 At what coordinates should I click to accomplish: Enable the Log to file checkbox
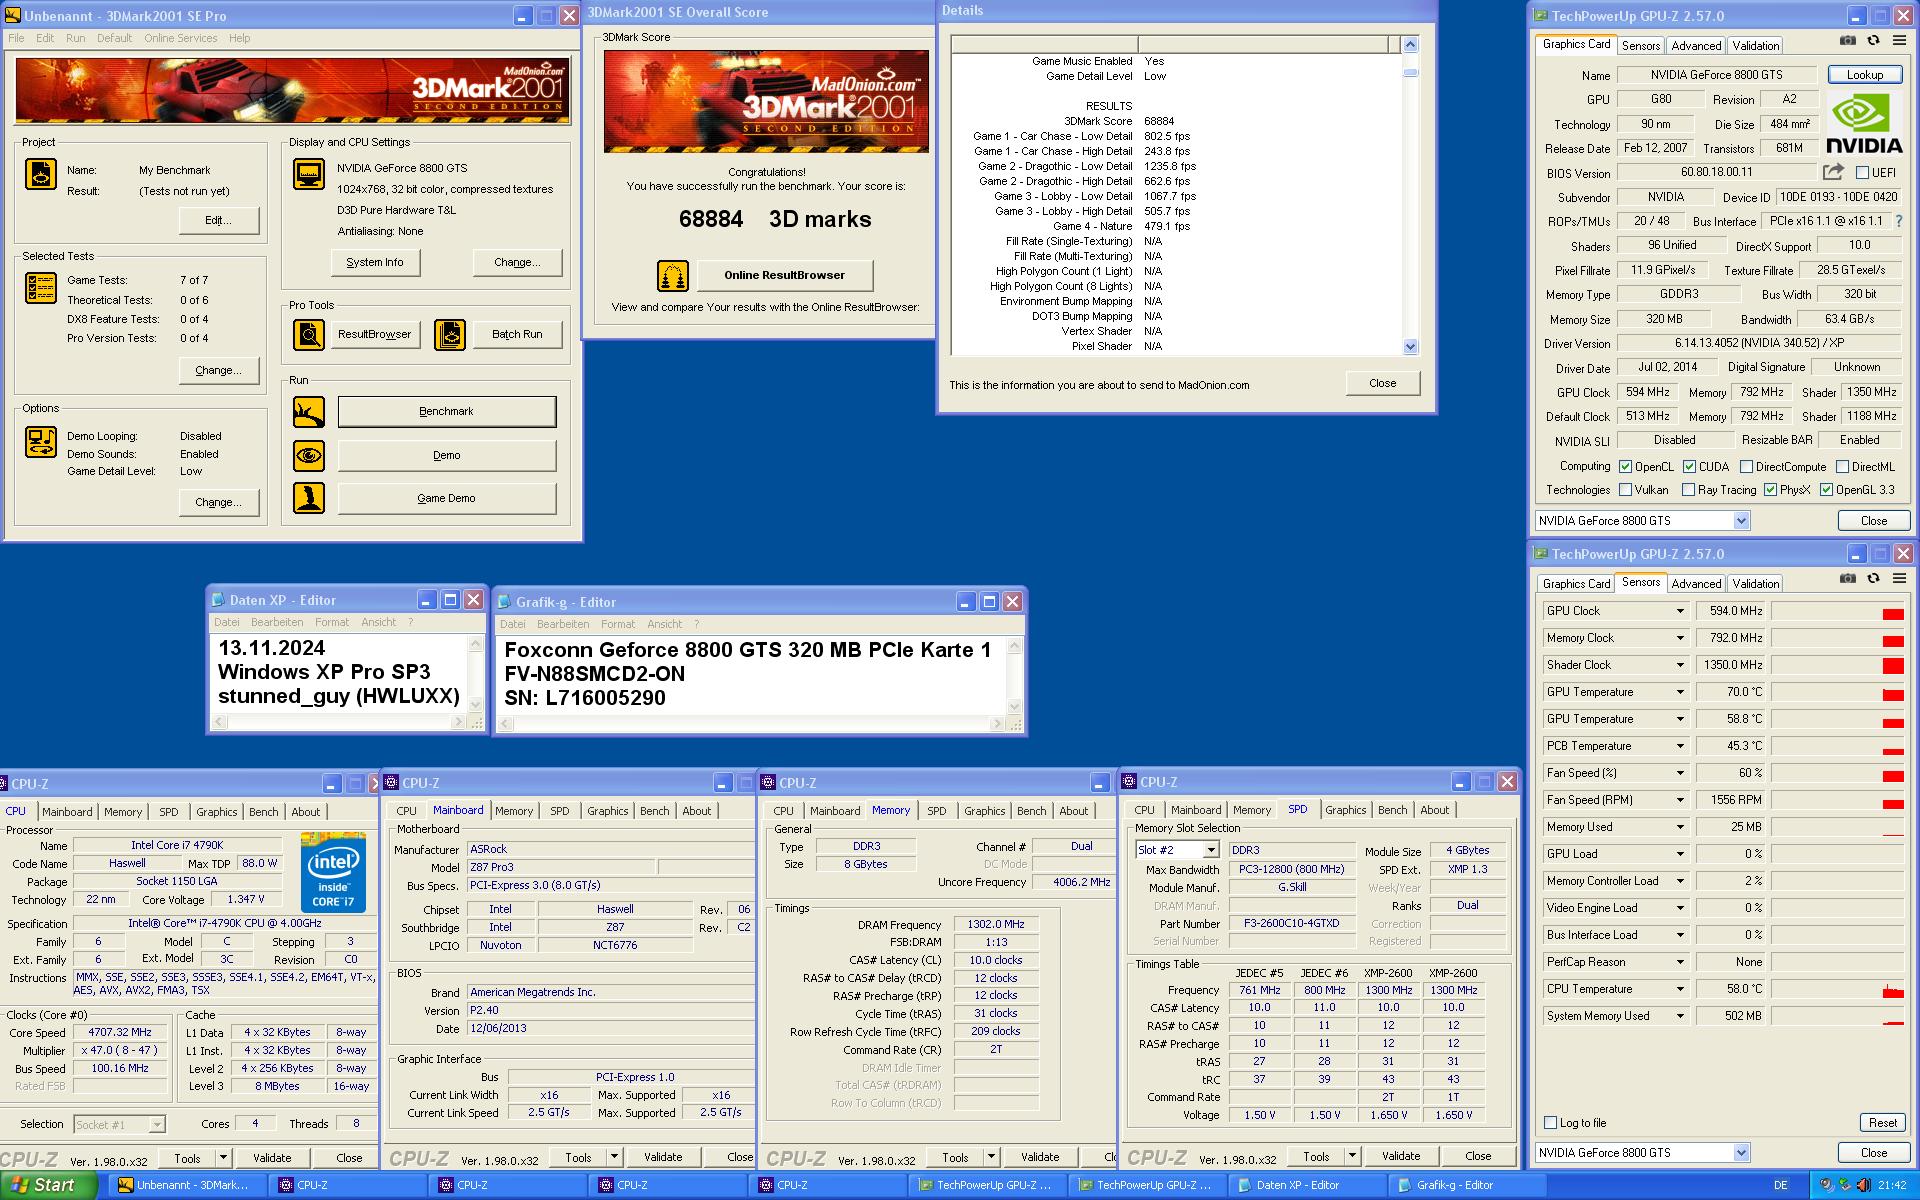click(x=1551, y=1123)
